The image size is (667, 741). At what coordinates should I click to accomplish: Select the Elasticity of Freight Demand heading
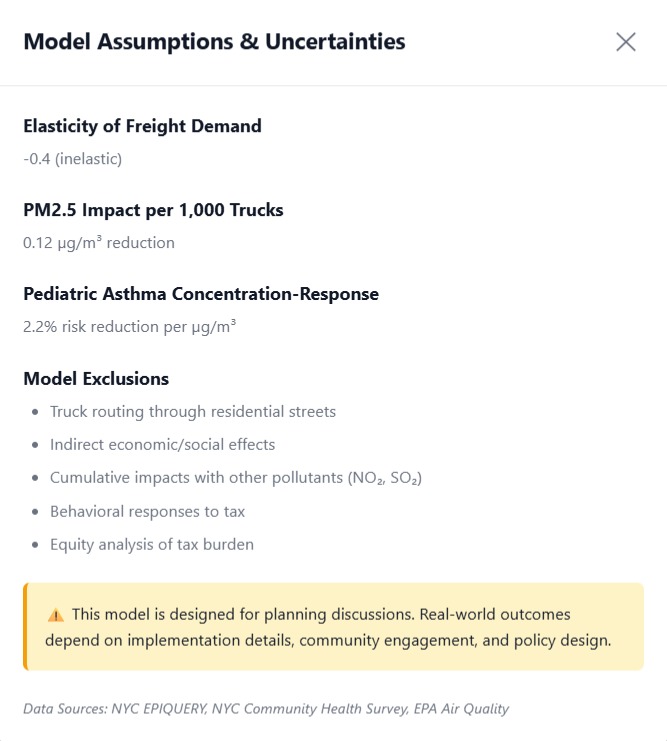[x=142, y=126]
